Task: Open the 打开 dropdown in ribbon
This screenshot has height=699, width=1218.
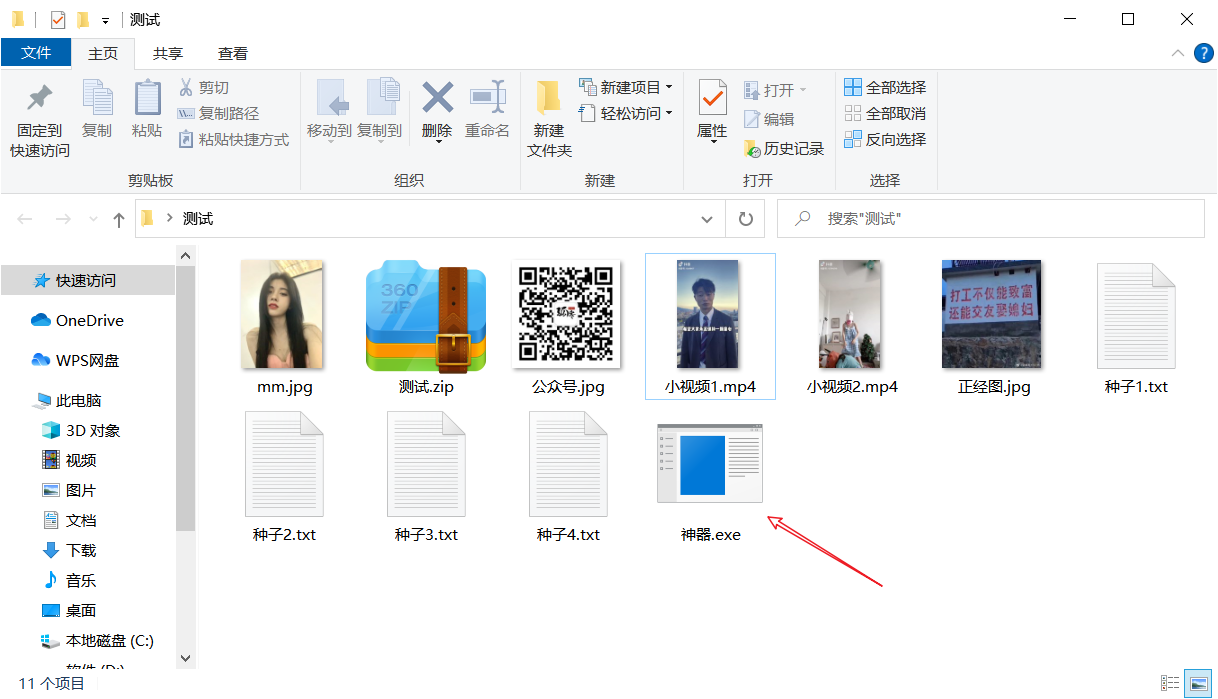Action: (x=775, y=91)
